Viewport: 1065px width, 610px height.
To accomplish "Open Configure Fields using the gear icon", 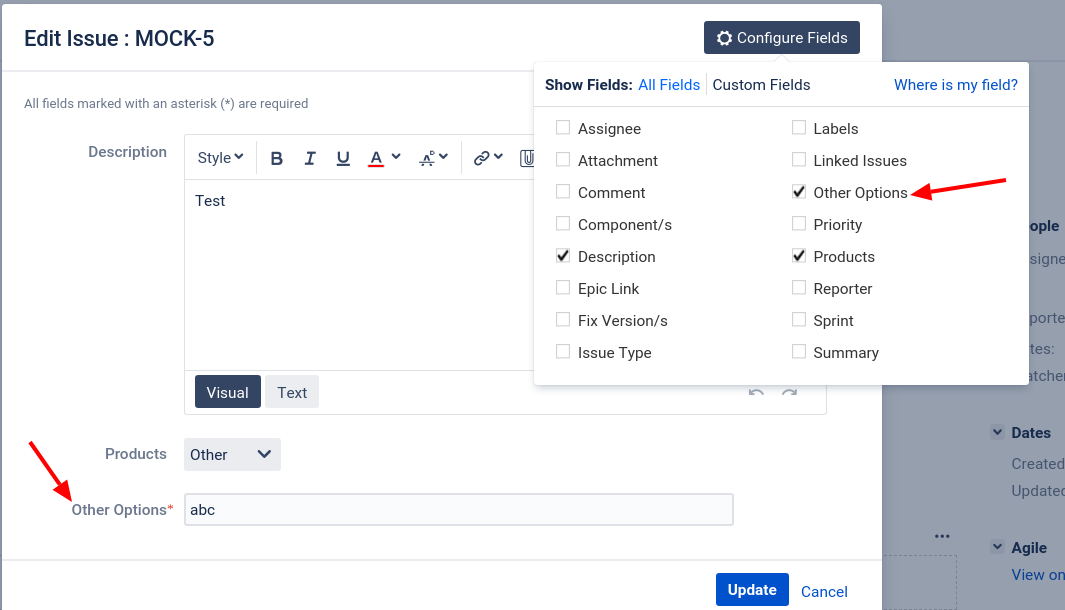I will pyautogui.click(x=724, y=37).
